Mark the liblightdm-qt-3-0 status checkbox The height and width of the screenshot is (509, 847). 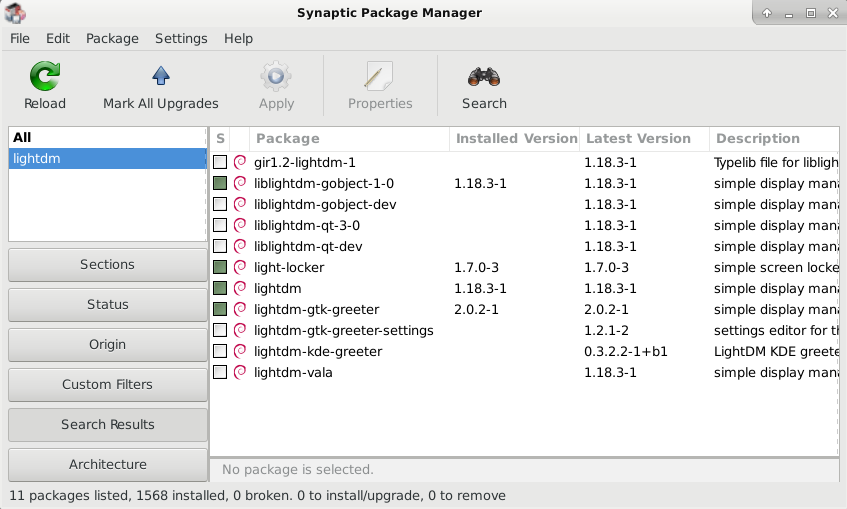220,225
